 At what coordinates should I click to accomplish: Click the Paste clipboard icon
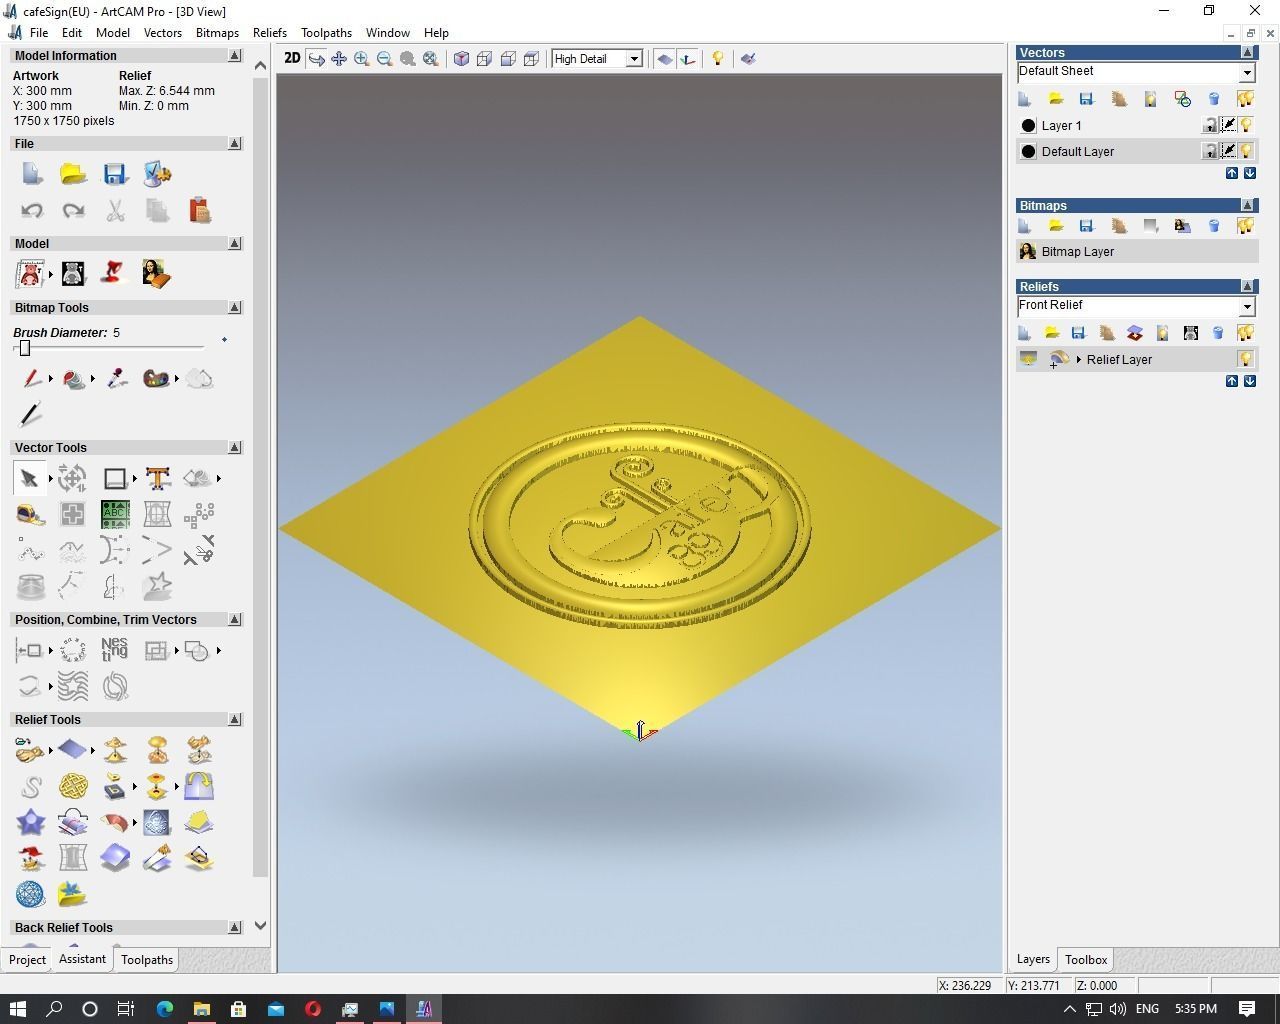[199, 210]
